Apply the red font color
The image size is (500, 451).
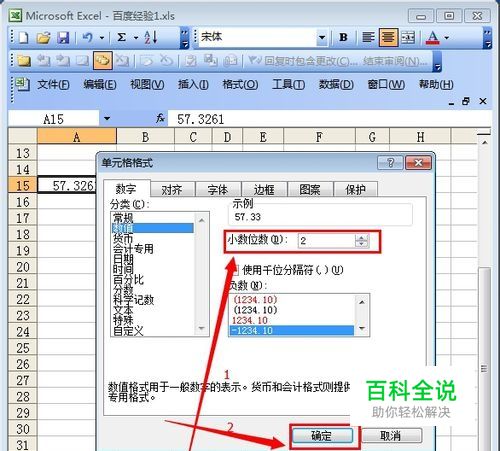[433, 37]
